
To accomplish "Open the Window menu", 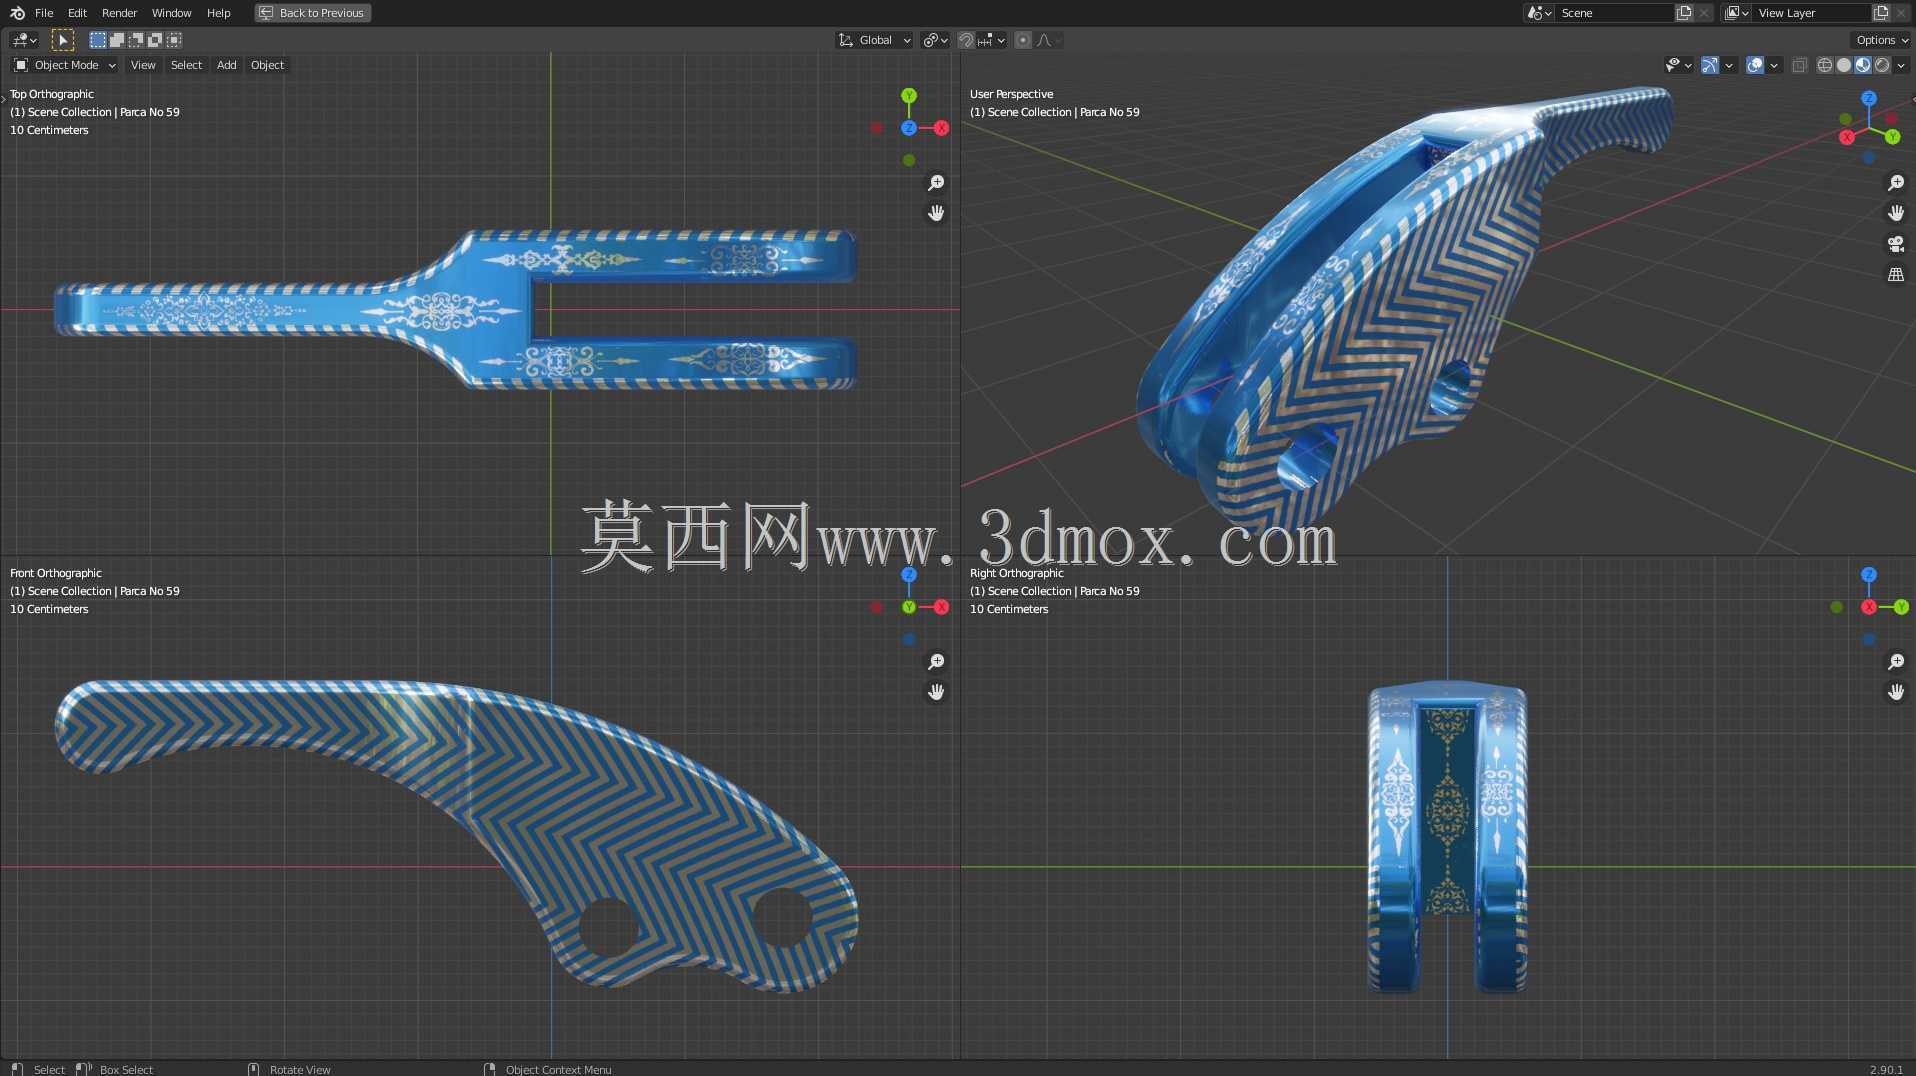I will (x=171, y=13).
